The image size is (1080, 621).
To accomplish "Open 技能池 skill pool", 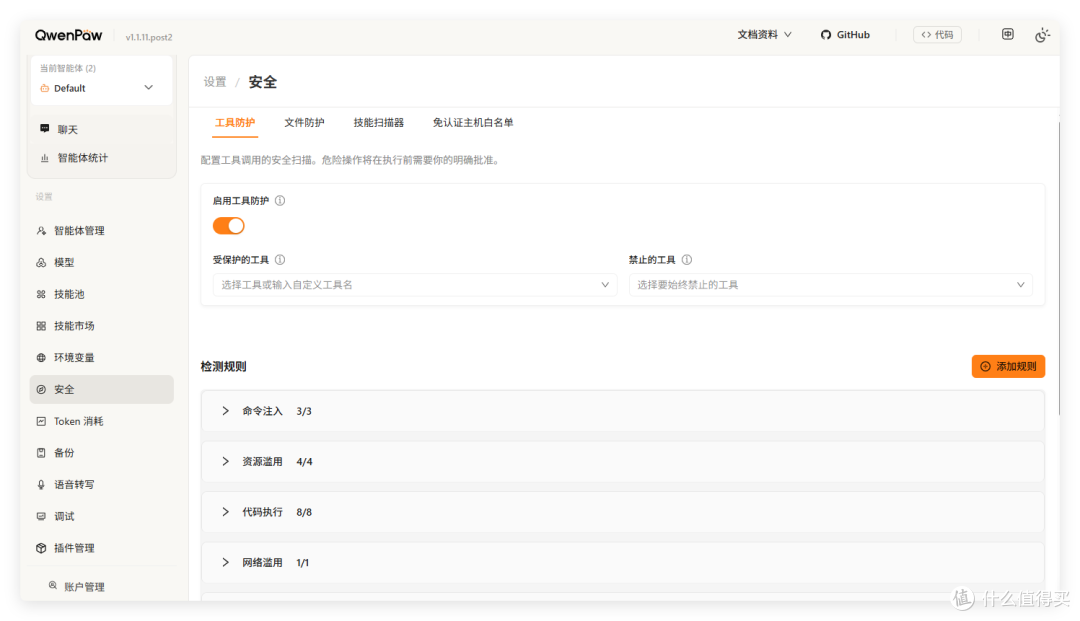I will [x=101, y=294].
